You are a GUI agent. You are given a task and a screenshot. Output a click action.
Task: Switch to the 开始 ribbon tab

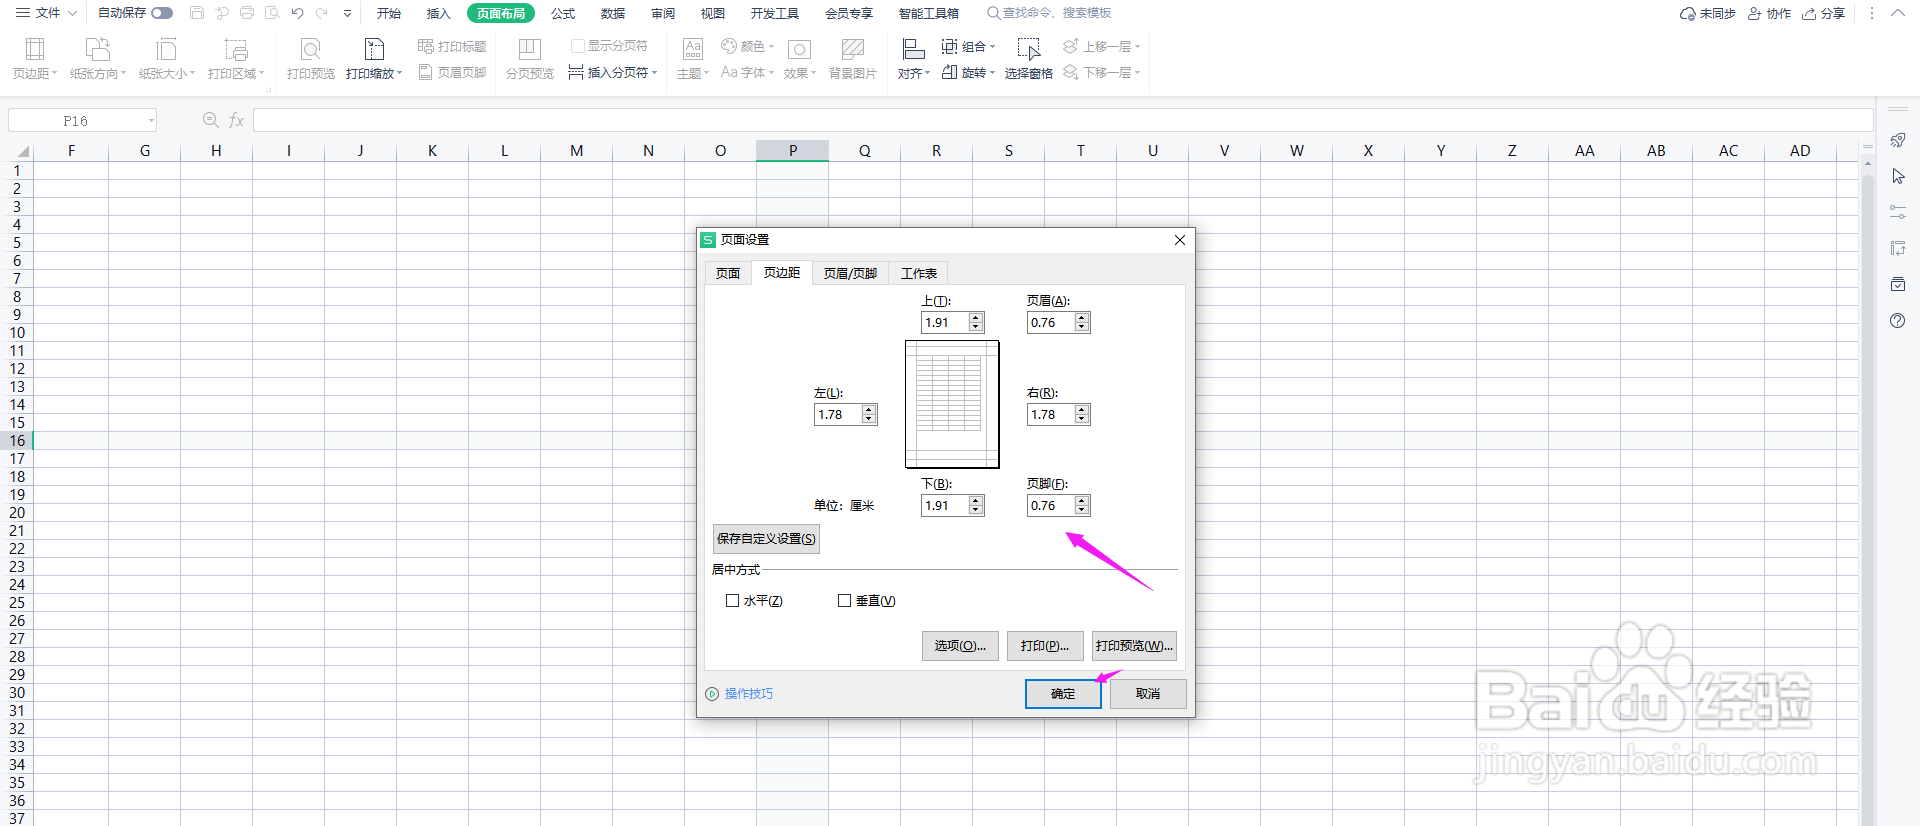(389, 13)
